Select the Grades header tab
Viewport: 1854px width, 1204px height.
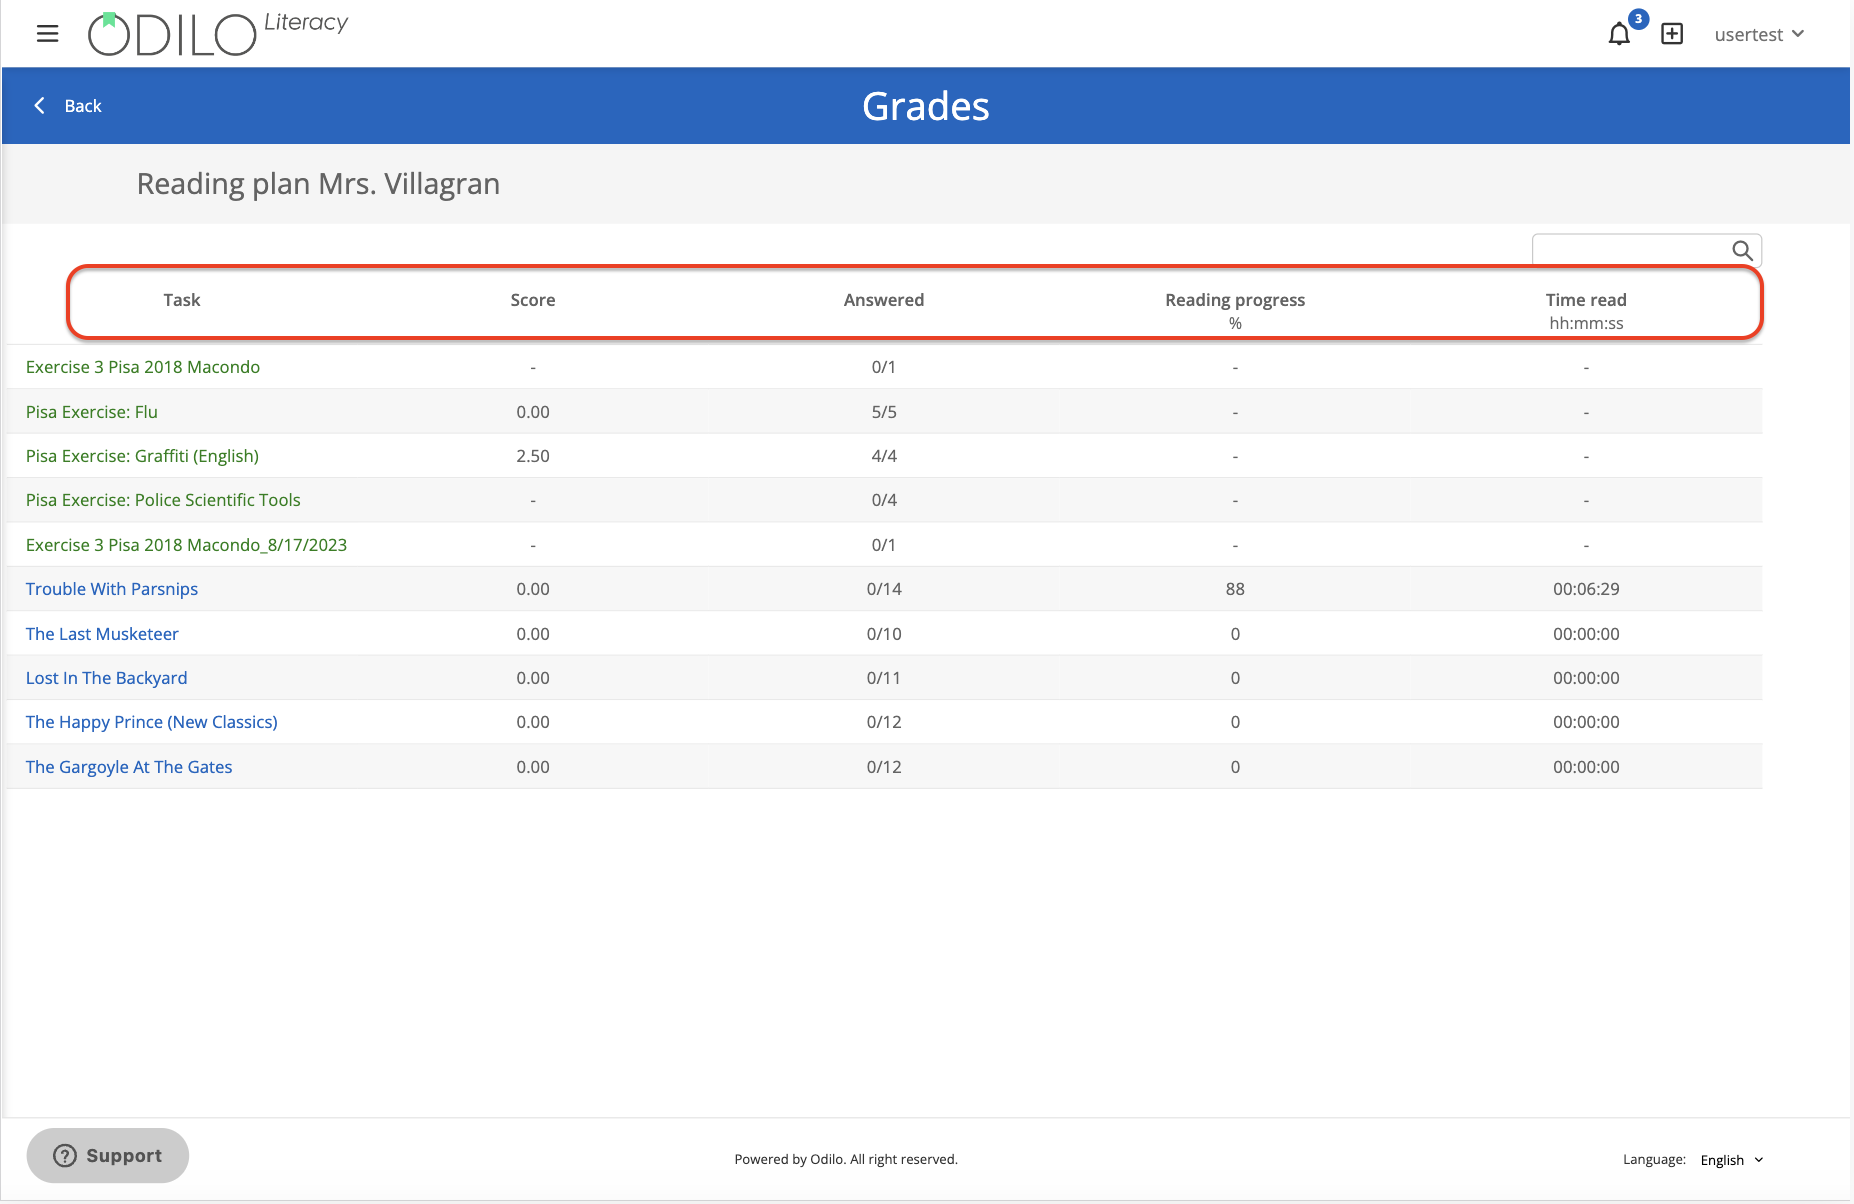pos(925,105)
